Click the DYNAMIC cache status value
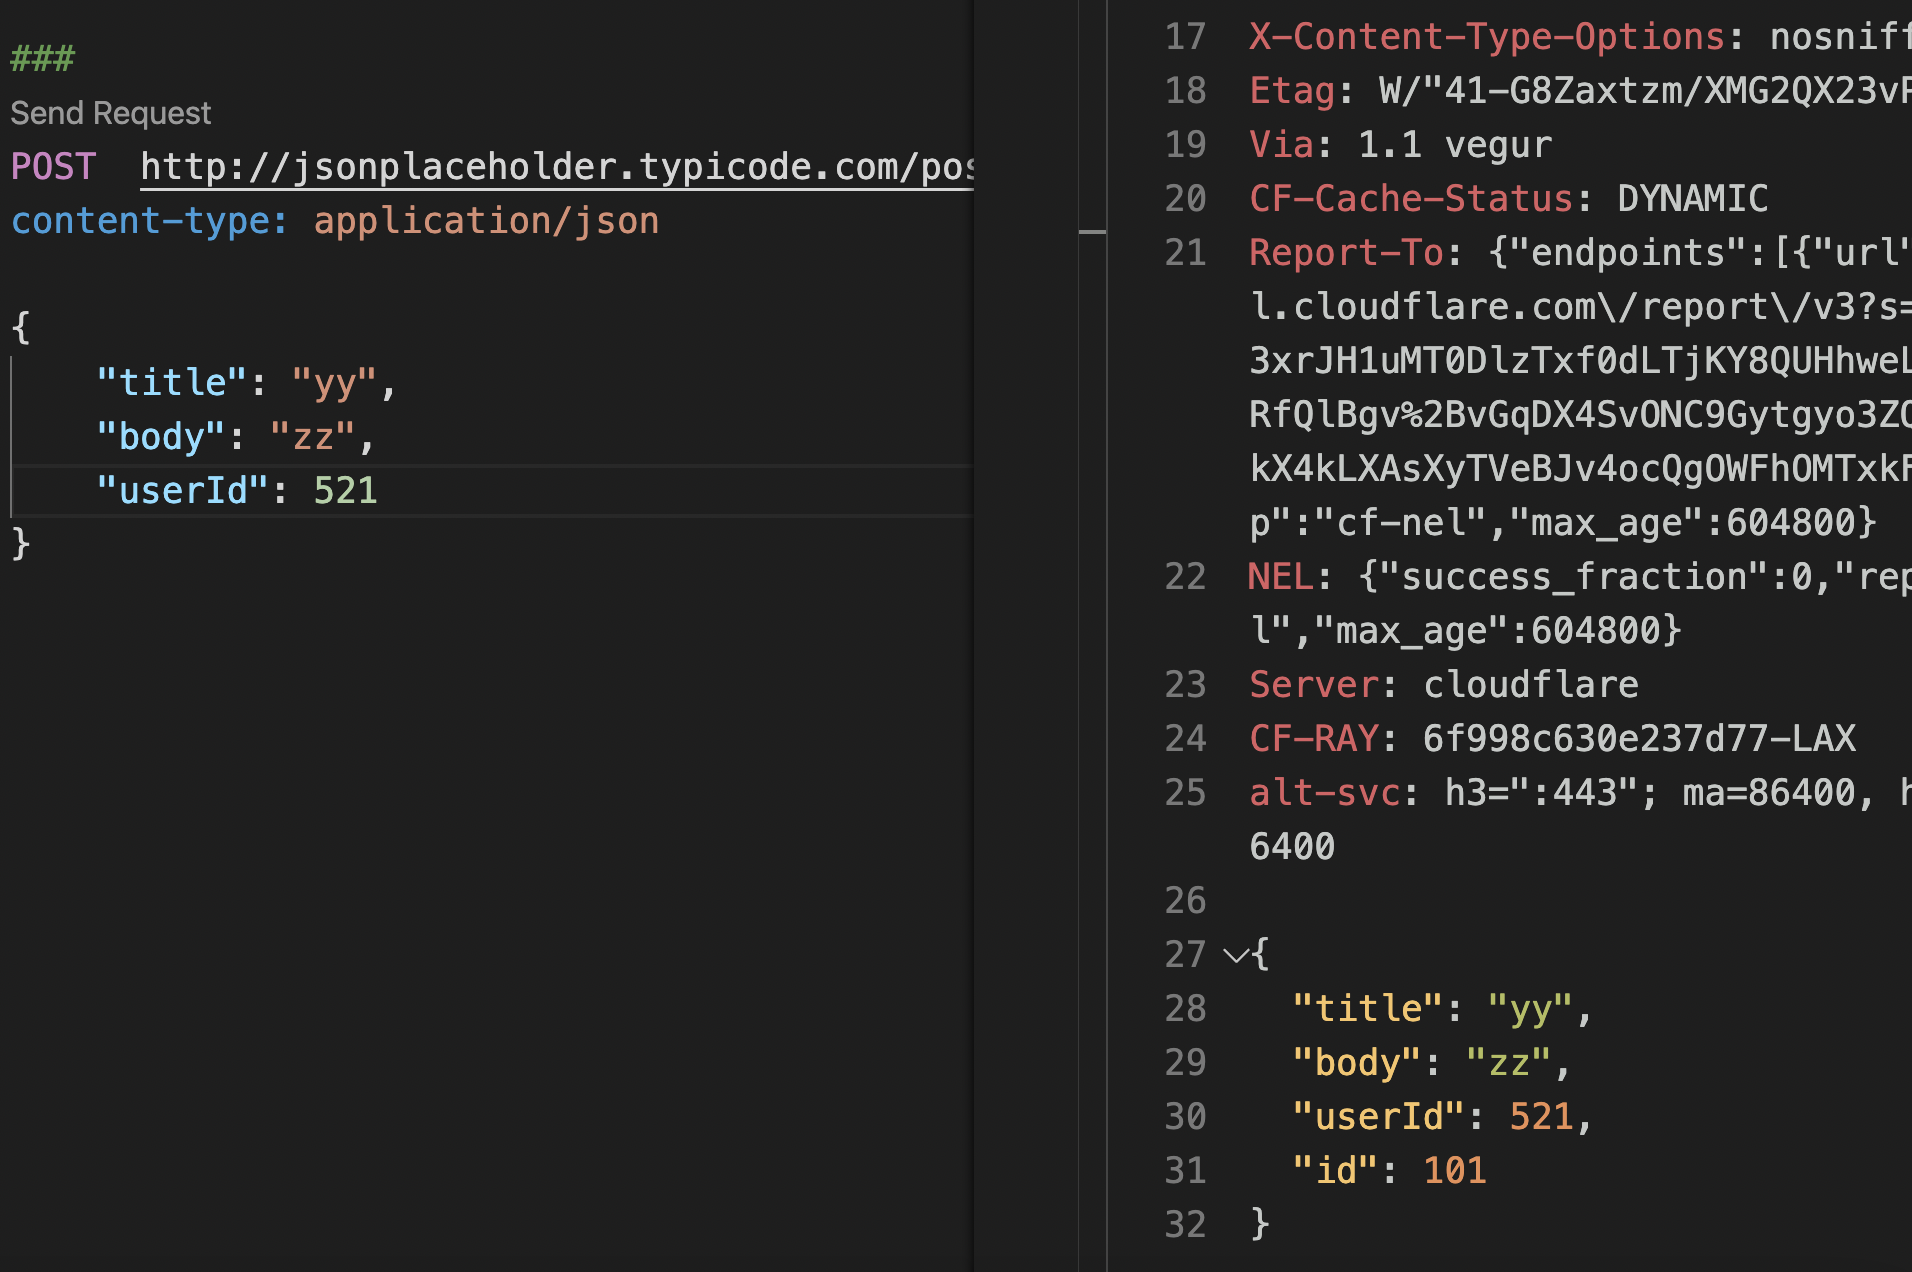Screen dimensions: 1912x1272 (x=1693, y=199)
